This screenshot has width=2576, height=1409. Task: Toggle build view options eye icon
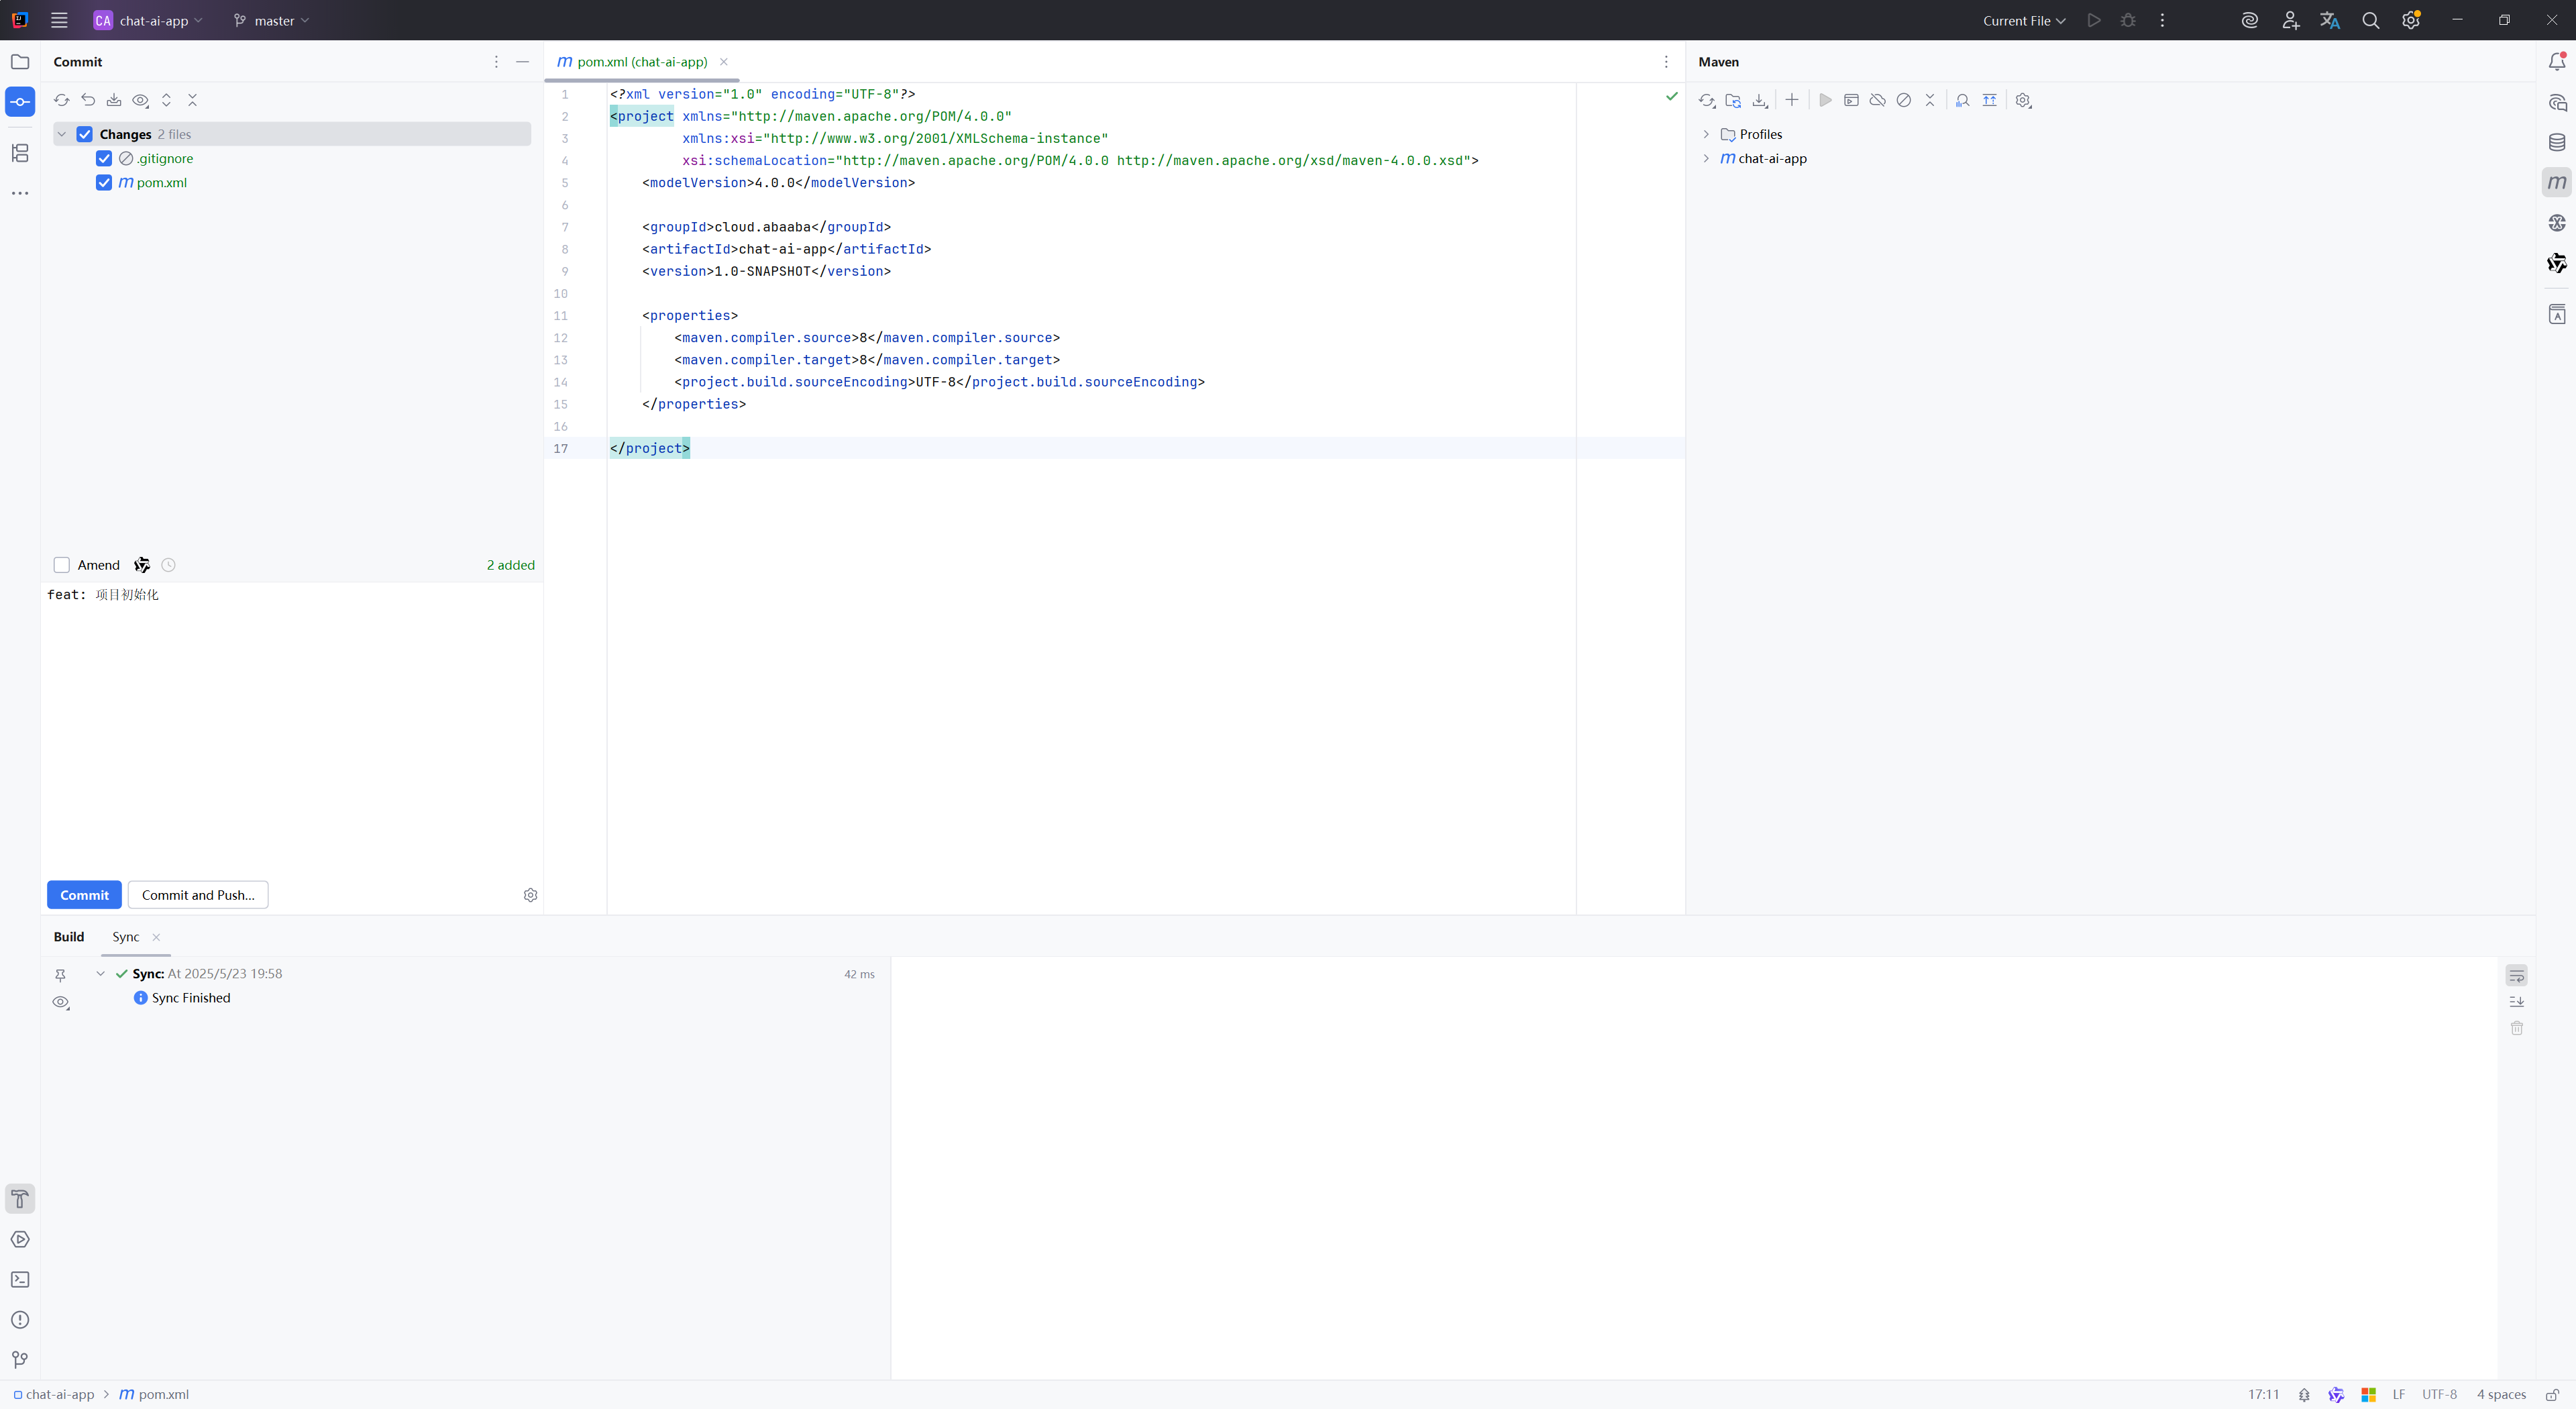[x=61, y=1003]
